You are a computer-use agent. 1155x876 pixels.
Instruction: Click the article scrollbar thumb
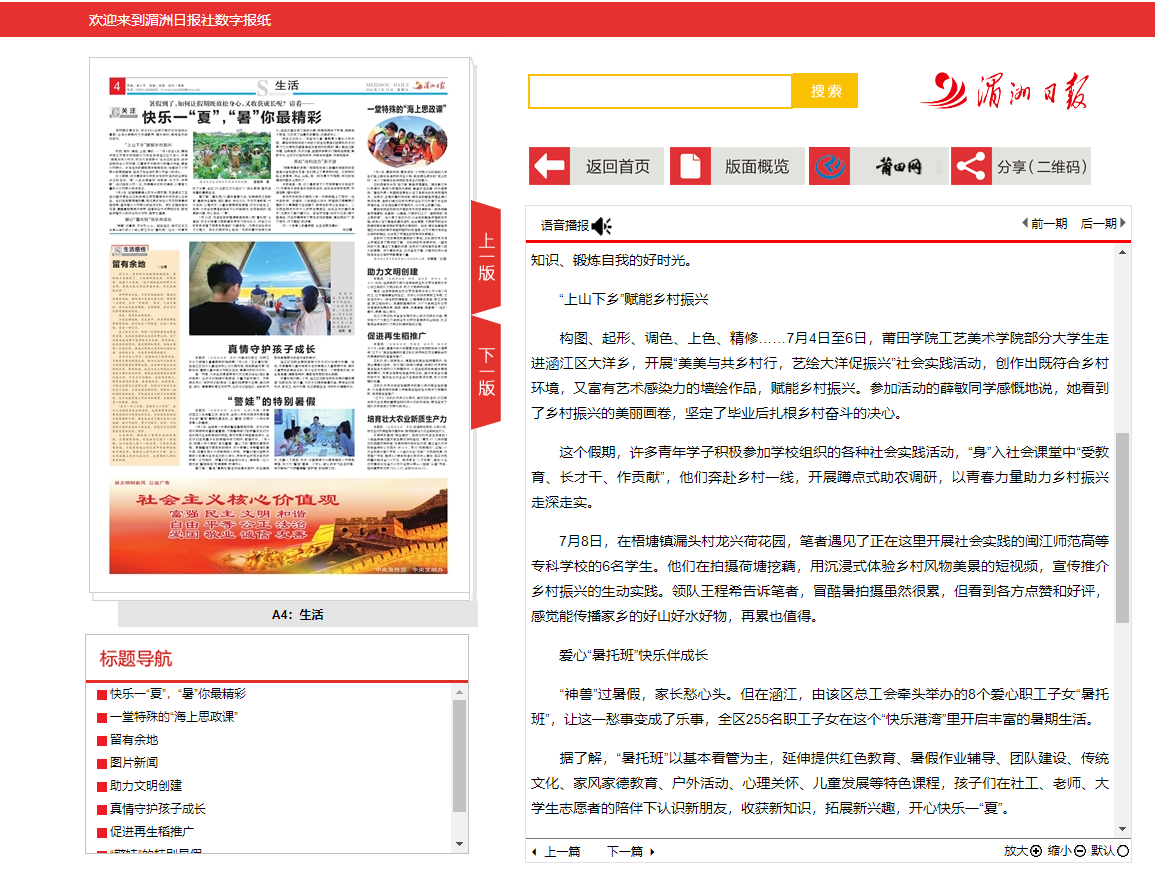[x=1123, y=528]
